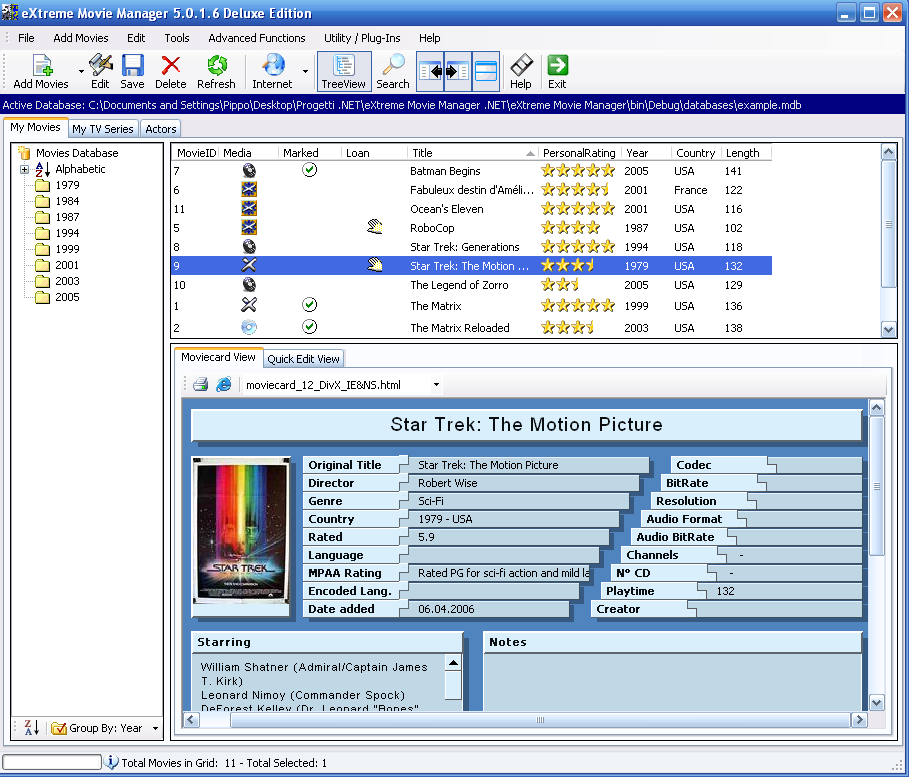Open the Add Movies dropdown arrow
The image size is (909, 777).
tap(81, 71)
